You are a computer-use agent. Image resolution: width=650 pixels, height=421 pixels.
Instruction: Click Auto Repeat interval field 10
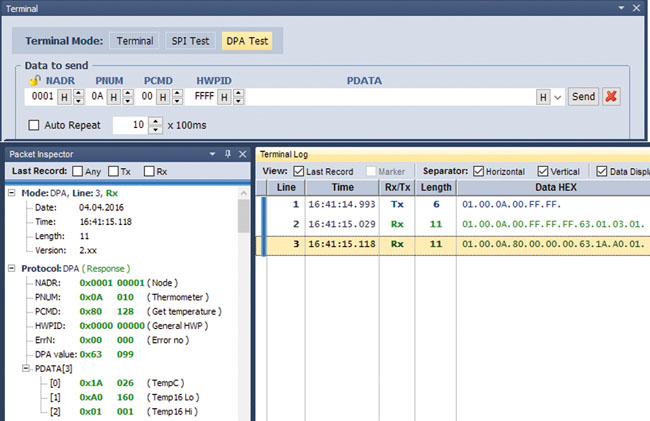coord(131,125)
